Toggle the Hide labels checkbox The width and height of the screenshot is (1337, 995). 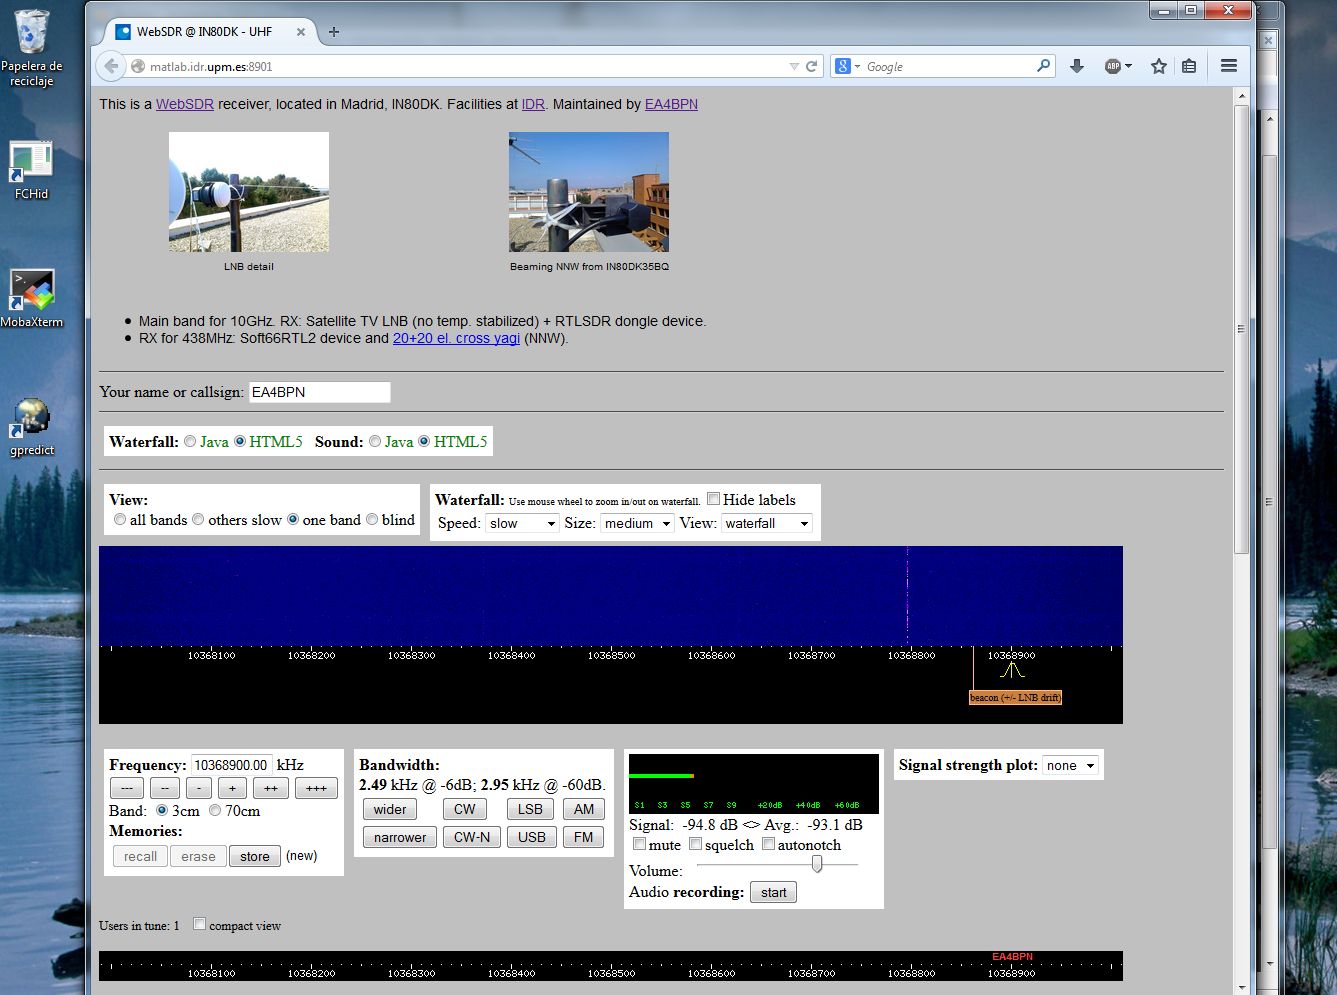[x=714, y=499]
